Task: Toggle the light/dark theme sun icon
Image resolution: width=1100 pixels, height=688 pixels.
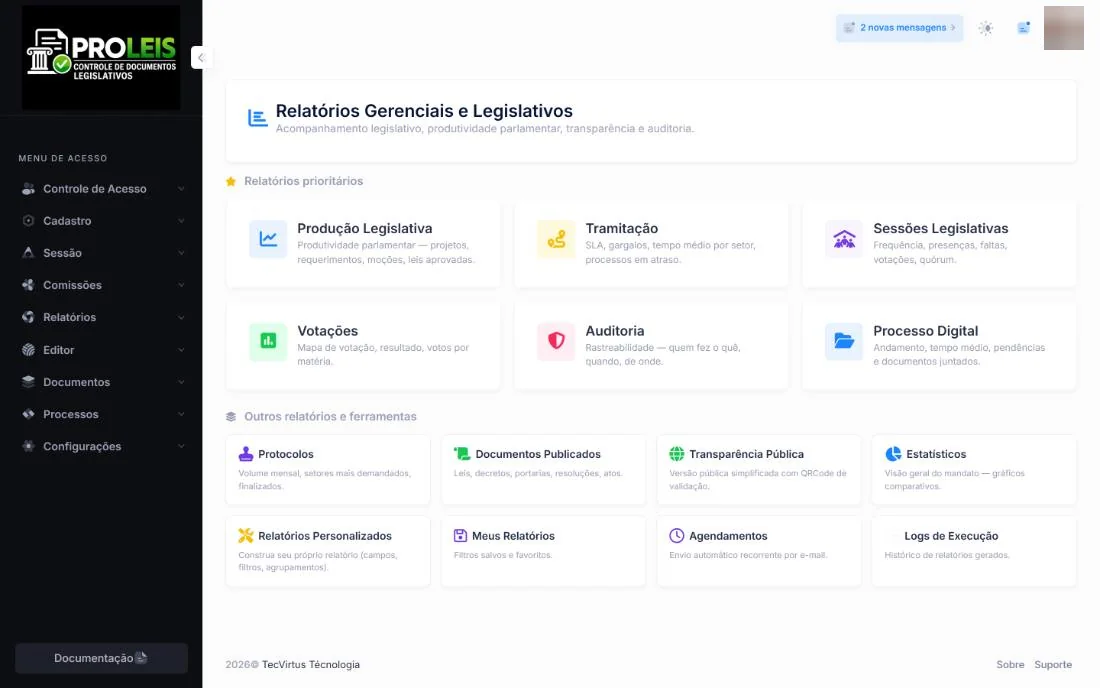Action: coord(986,28)
